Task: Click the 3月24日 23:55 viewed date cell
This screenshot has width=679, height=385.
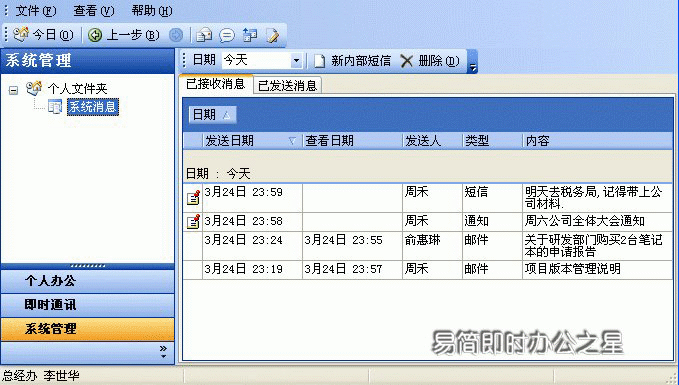Action: coord(352,246)
